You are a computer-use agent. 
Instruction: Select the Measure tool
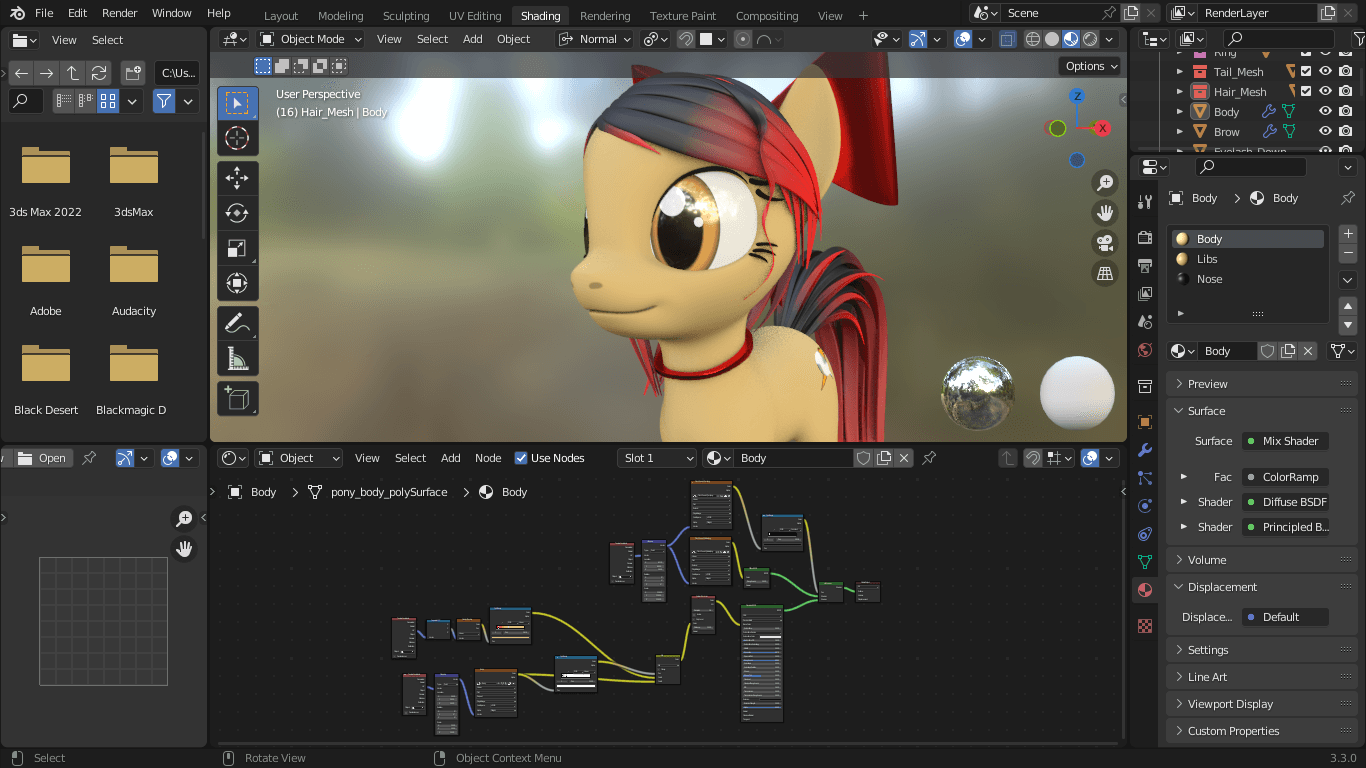[x=237, y=359]
